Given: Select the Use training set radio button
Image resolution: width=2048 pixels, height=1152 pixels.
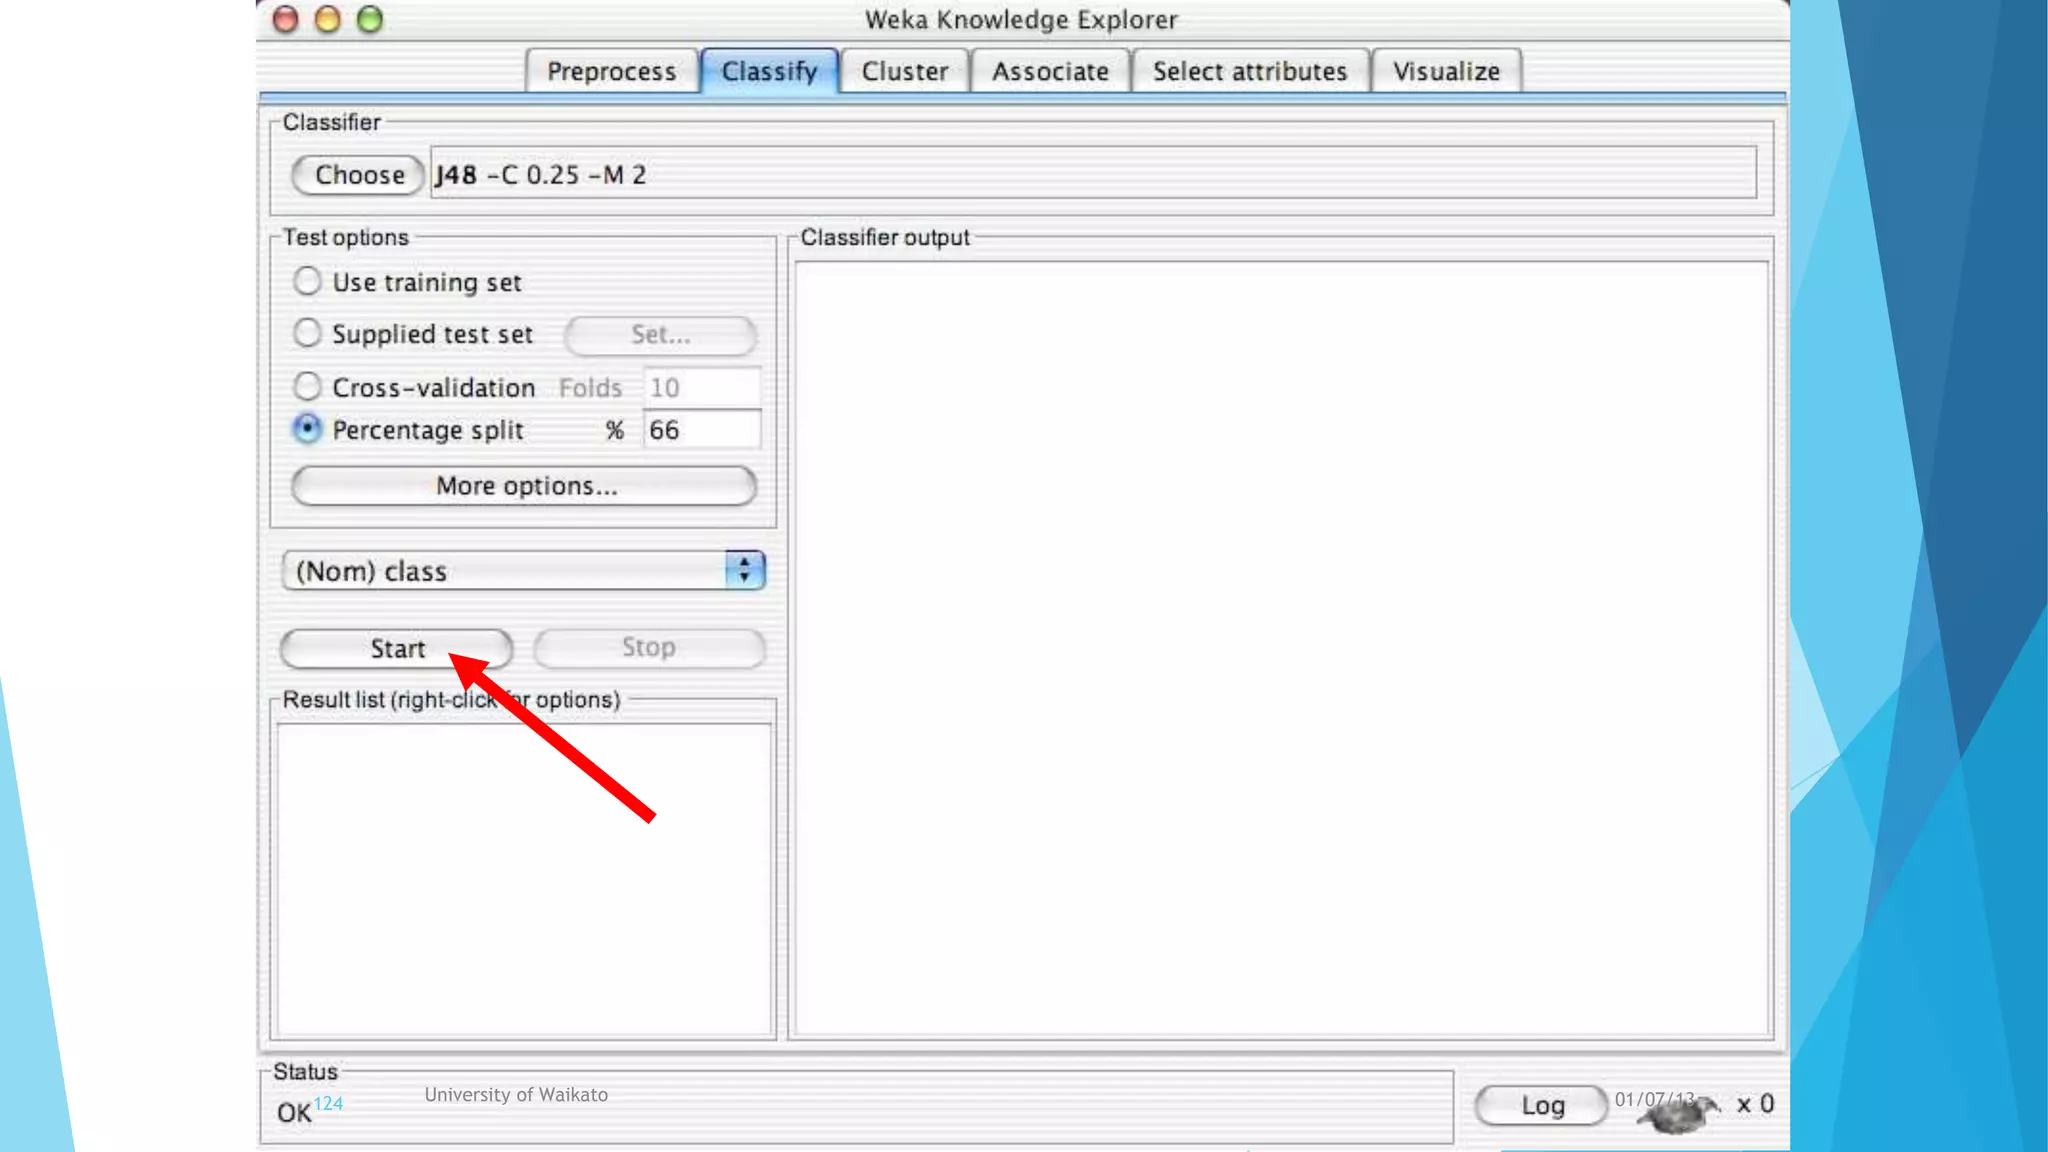Looking at the screenshot, I should pos(307,281).
